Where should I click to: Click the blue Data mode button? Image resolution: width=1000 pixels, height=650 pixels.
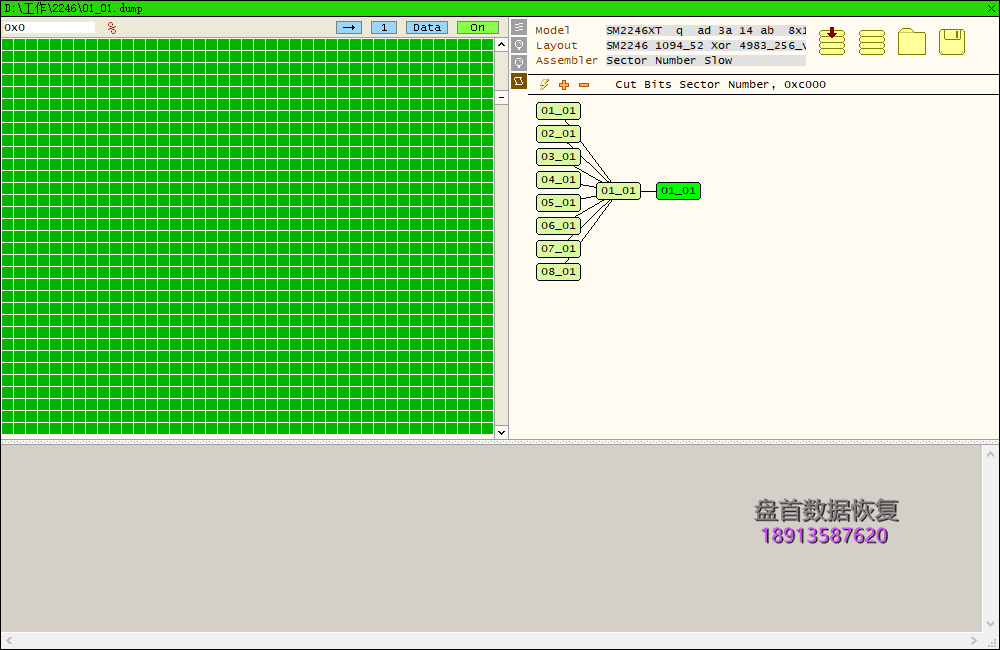(427, 27)
